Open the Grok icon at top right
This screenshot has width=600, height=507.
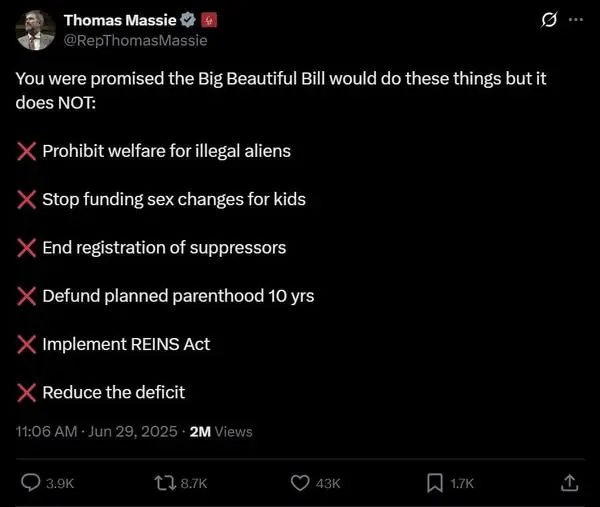pyautogui.click(x=548, y=20)
